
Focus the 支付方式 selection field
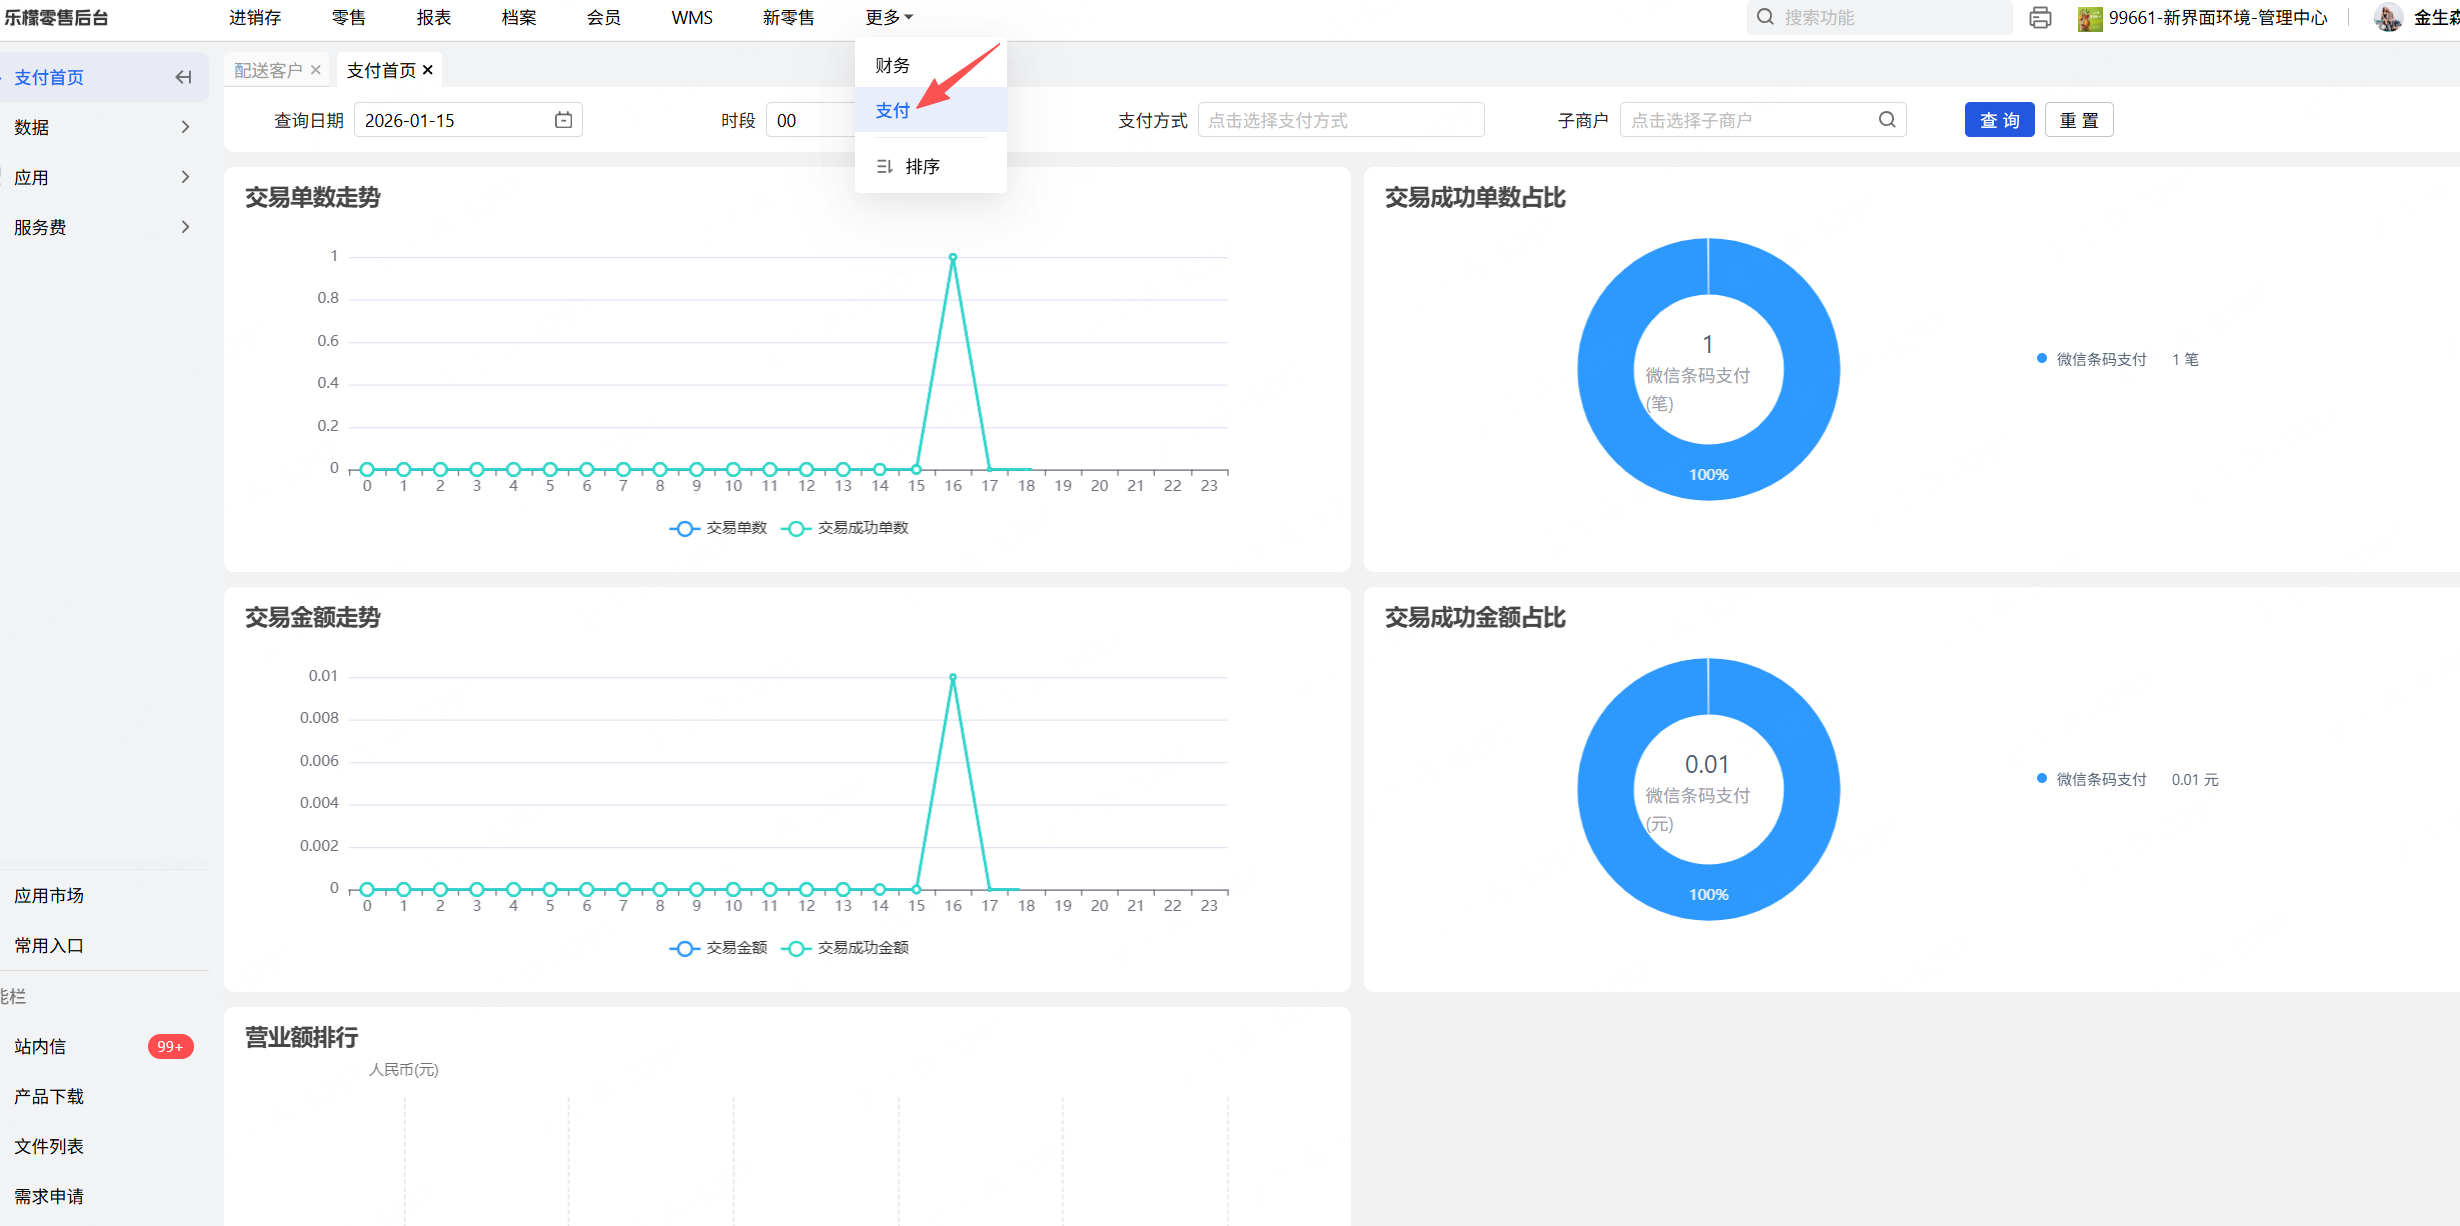coord(1340,120)
